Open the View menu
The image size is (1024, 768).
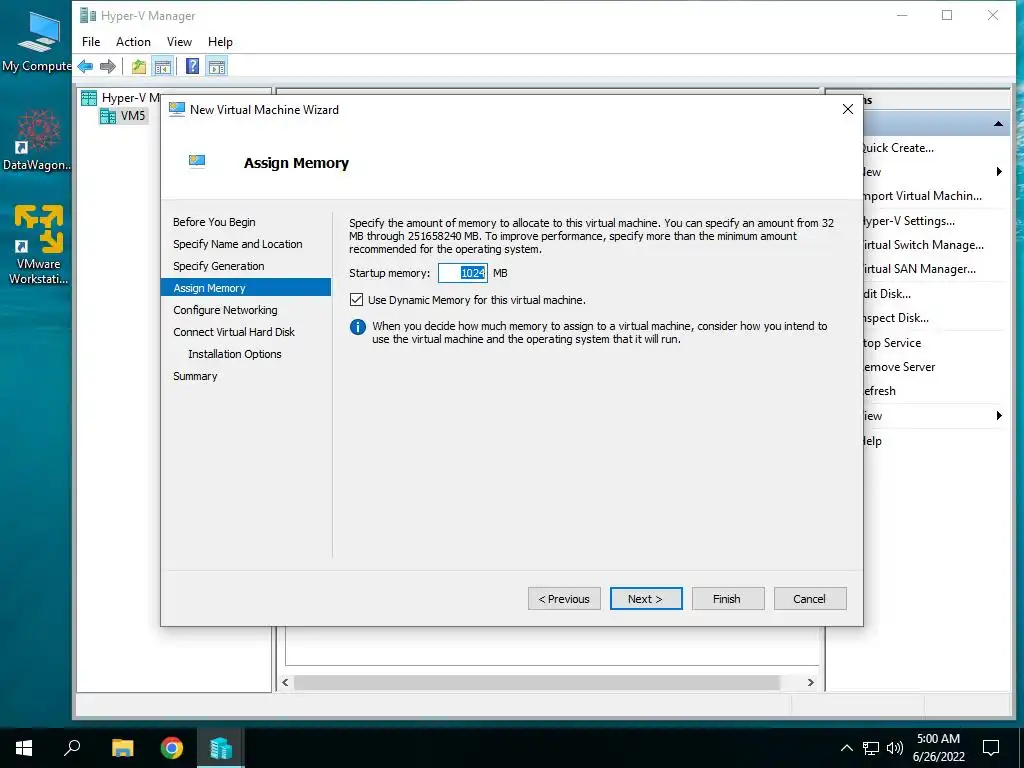[x=179, y=42]
